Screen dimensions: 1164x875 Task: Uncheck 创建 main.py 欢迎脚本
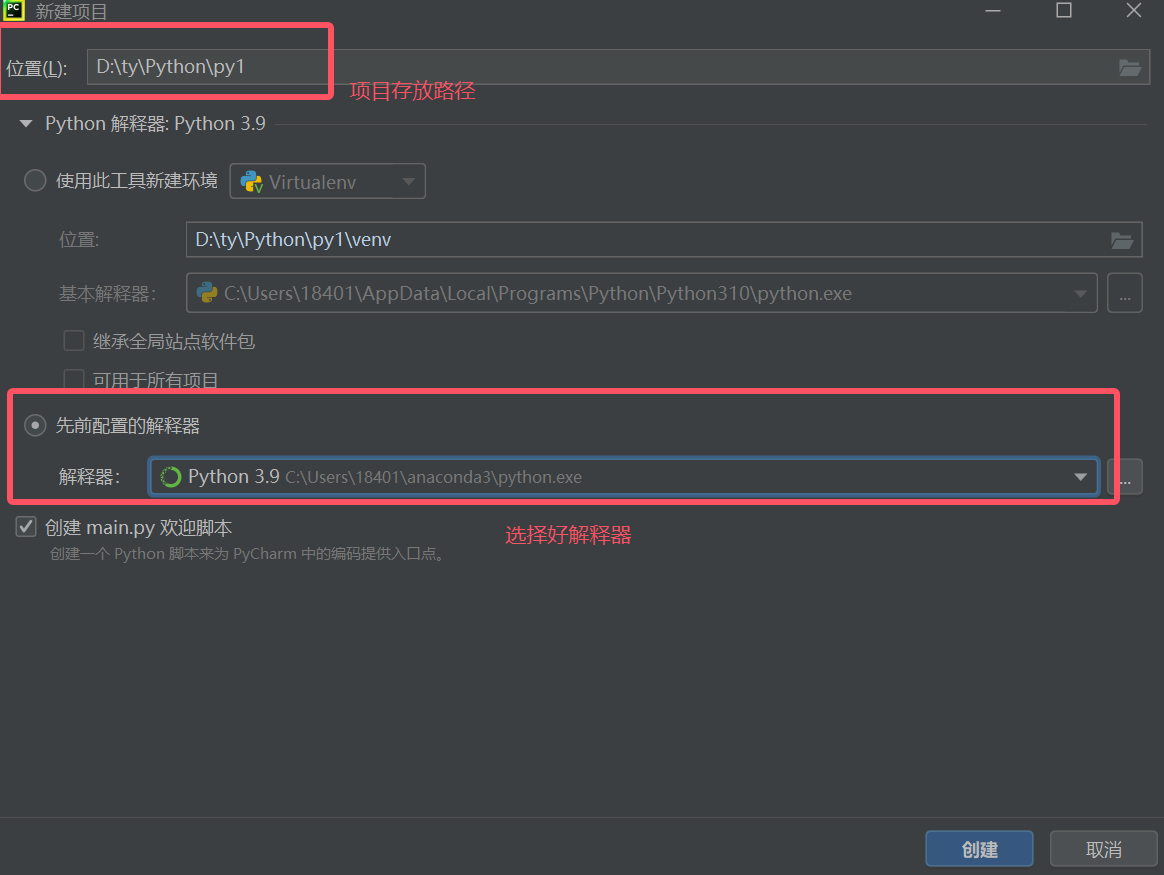coord(25,526)
